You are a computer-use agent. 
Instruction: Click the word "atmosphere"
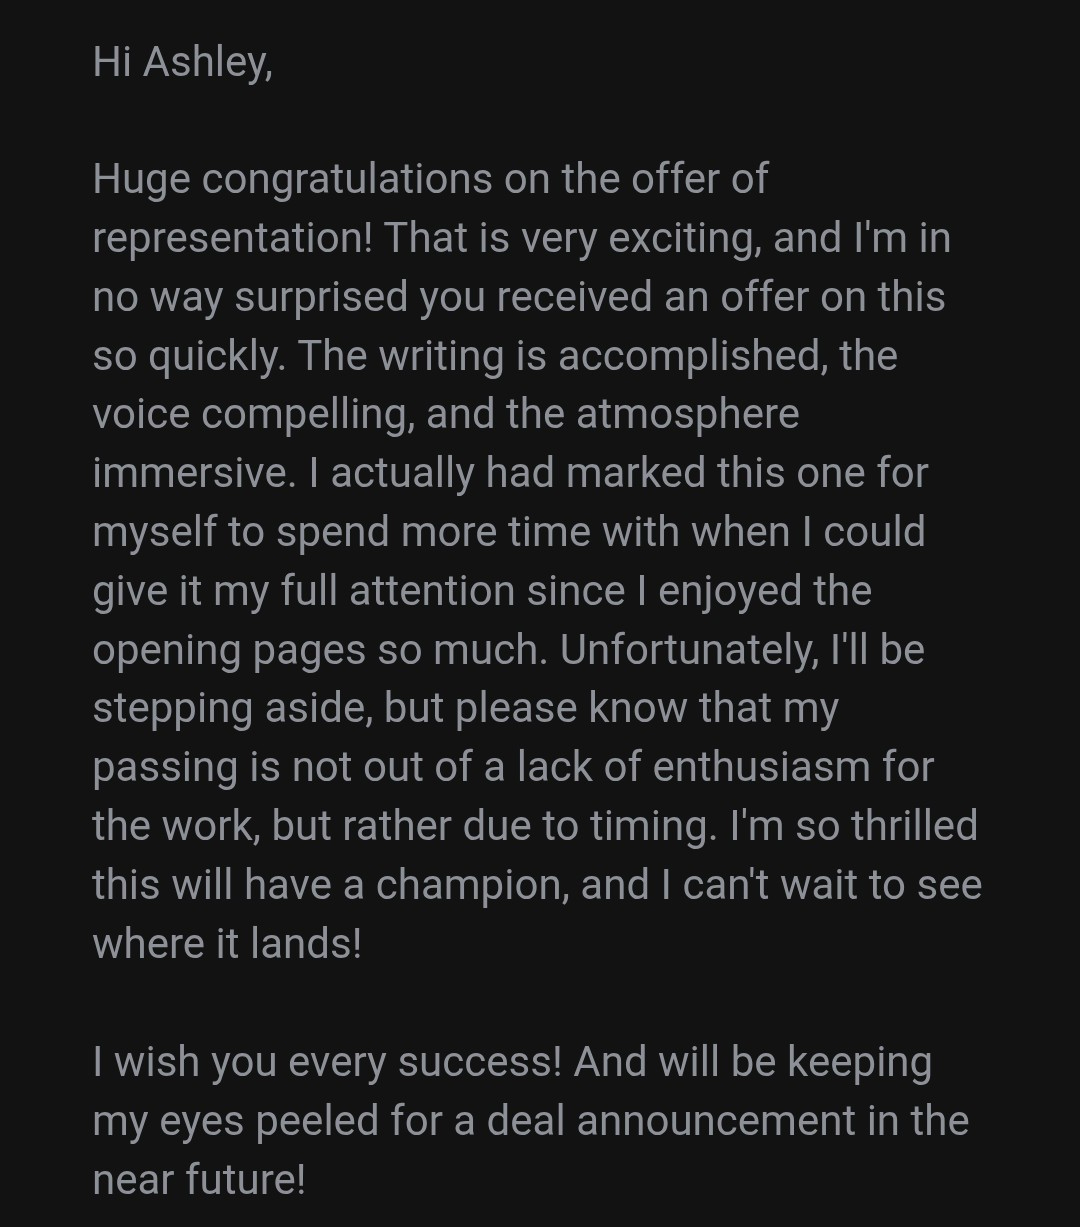pyautogui.click(x=688, y=415)
